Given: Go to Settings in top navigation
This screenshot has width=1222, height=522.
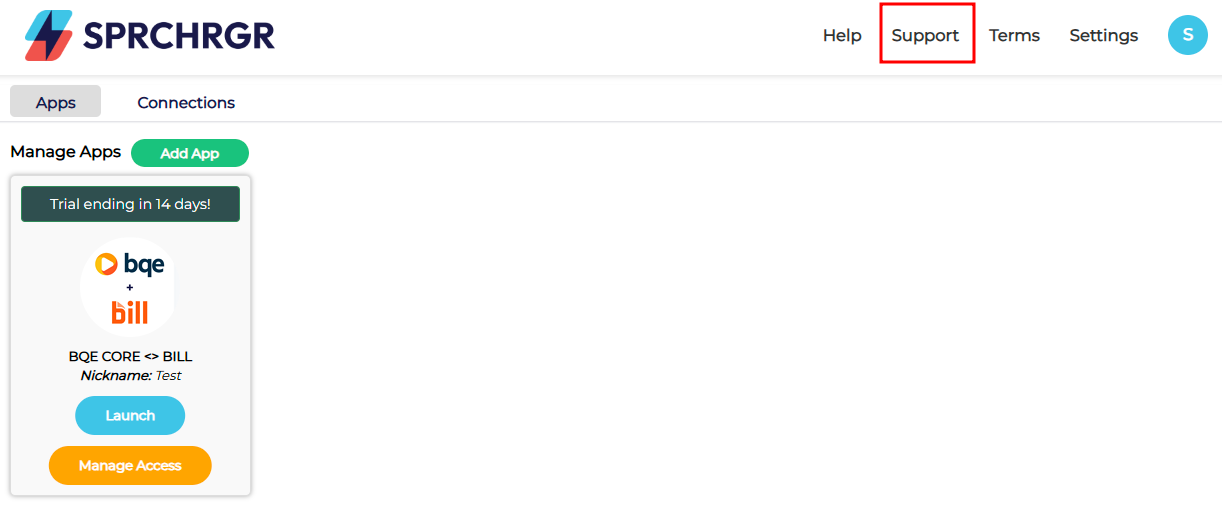Looking at the screenshot, I should tap(1104, 35).
